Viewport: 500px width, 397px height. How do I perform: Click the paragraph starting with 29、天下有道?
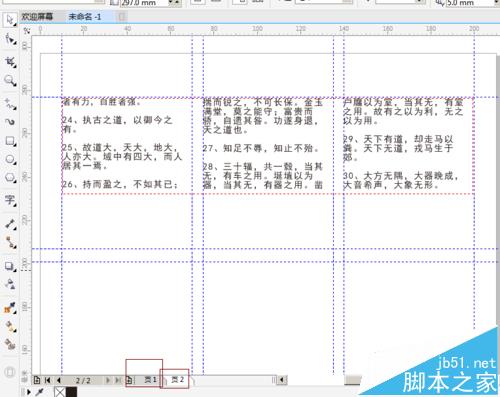pos(398,148)
